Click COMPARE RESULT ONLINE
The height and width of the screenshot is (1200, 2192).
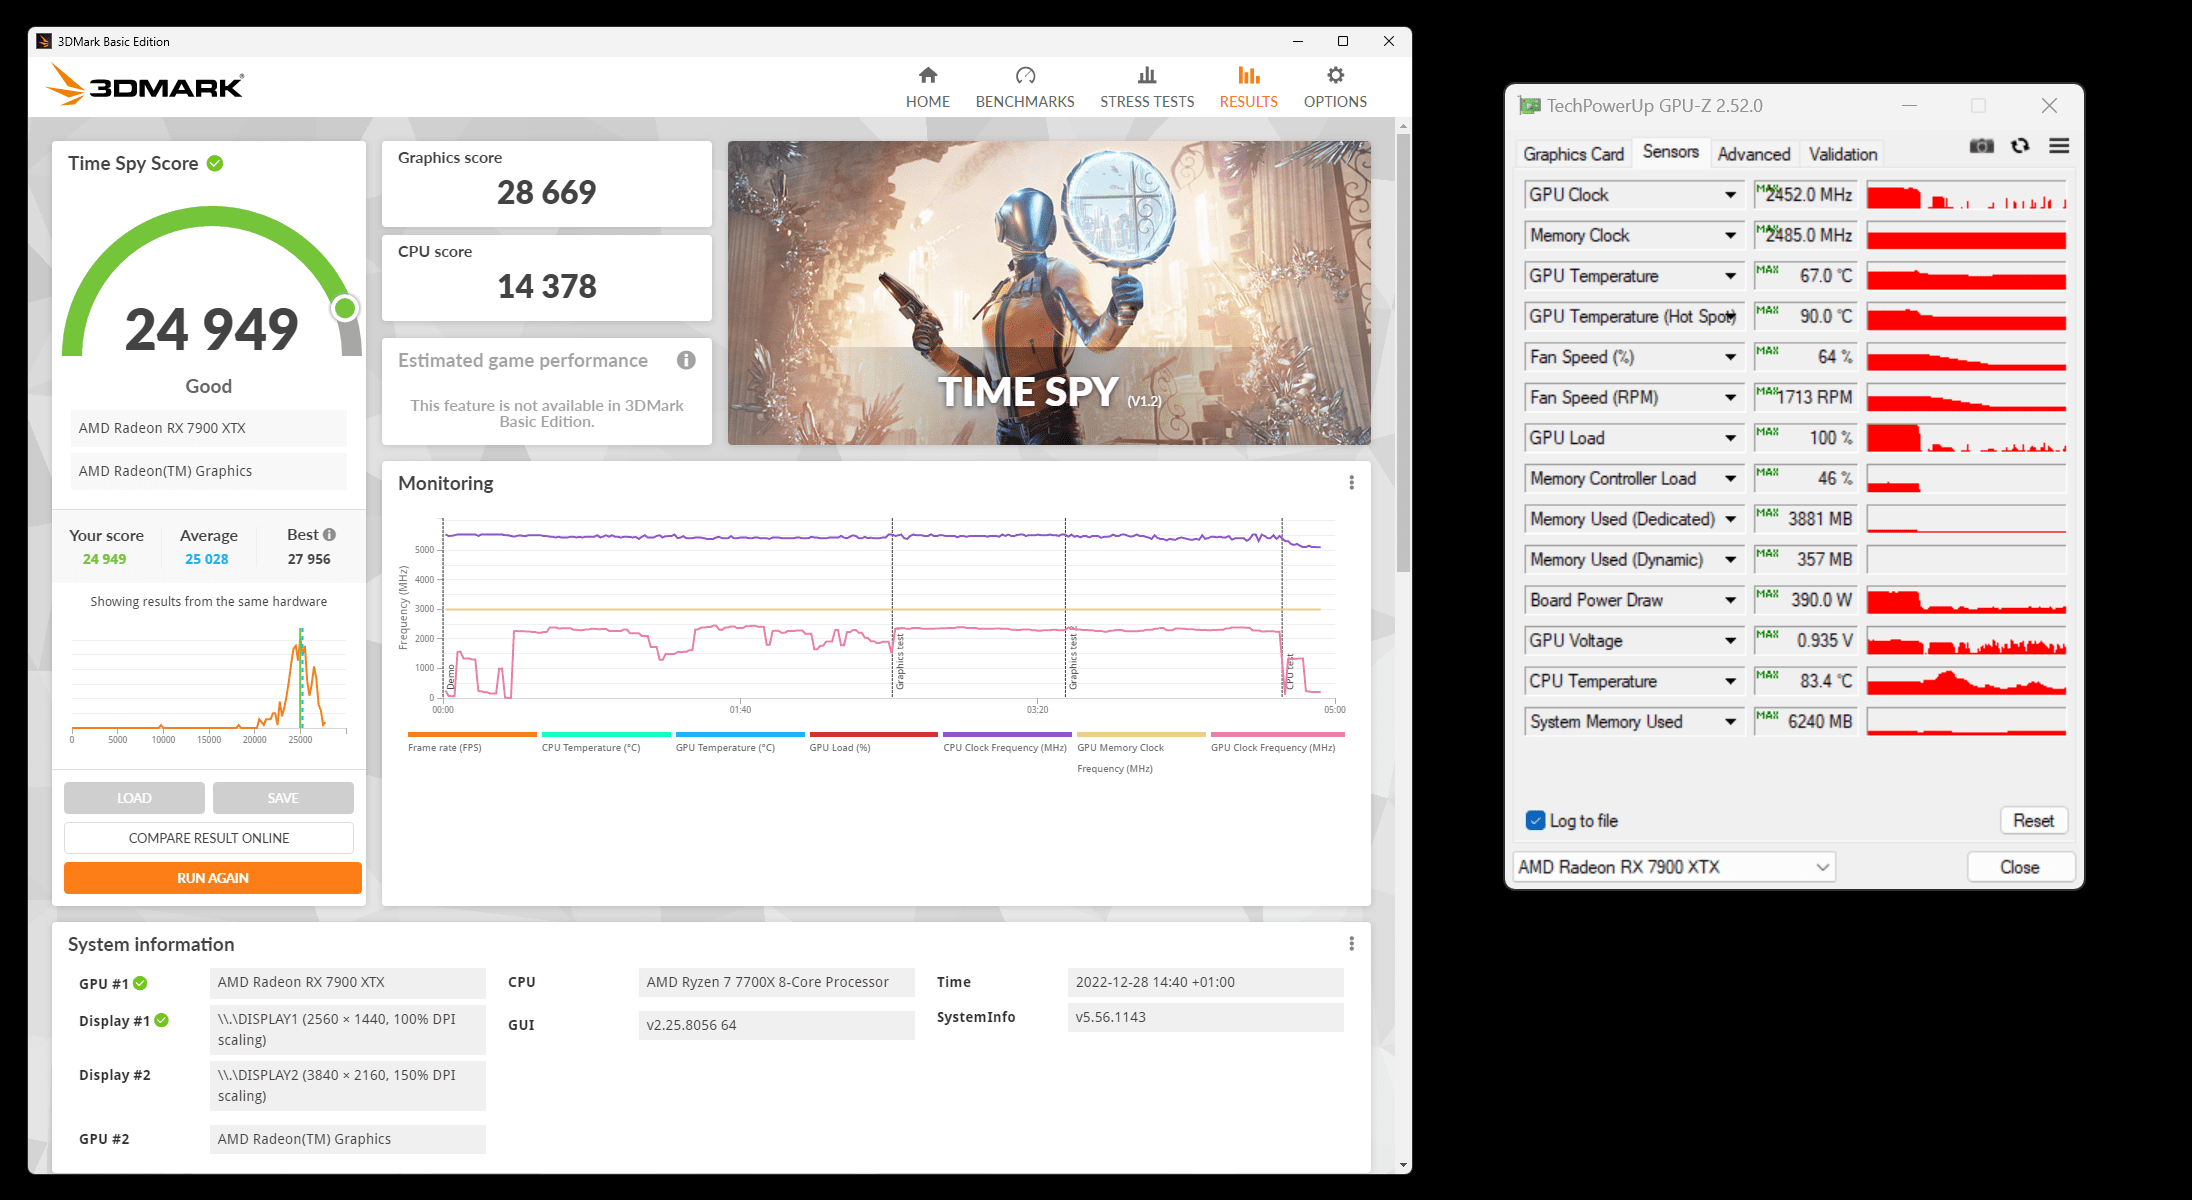[x=209, y=838]
